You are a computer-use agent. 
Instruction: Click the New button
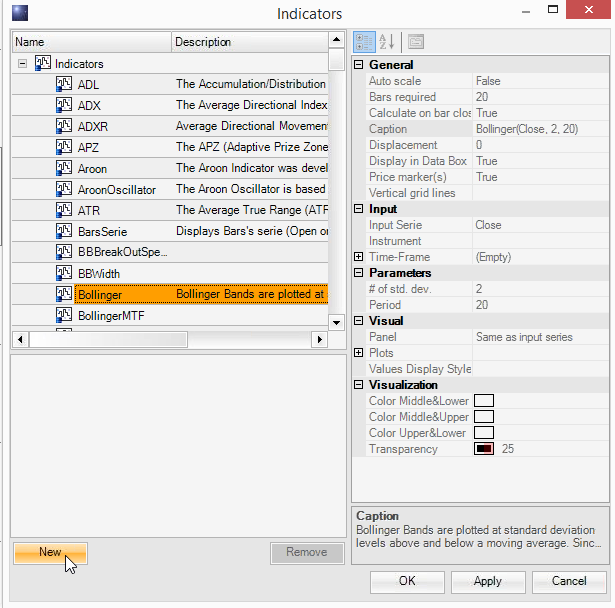click(x=50, y=553)
